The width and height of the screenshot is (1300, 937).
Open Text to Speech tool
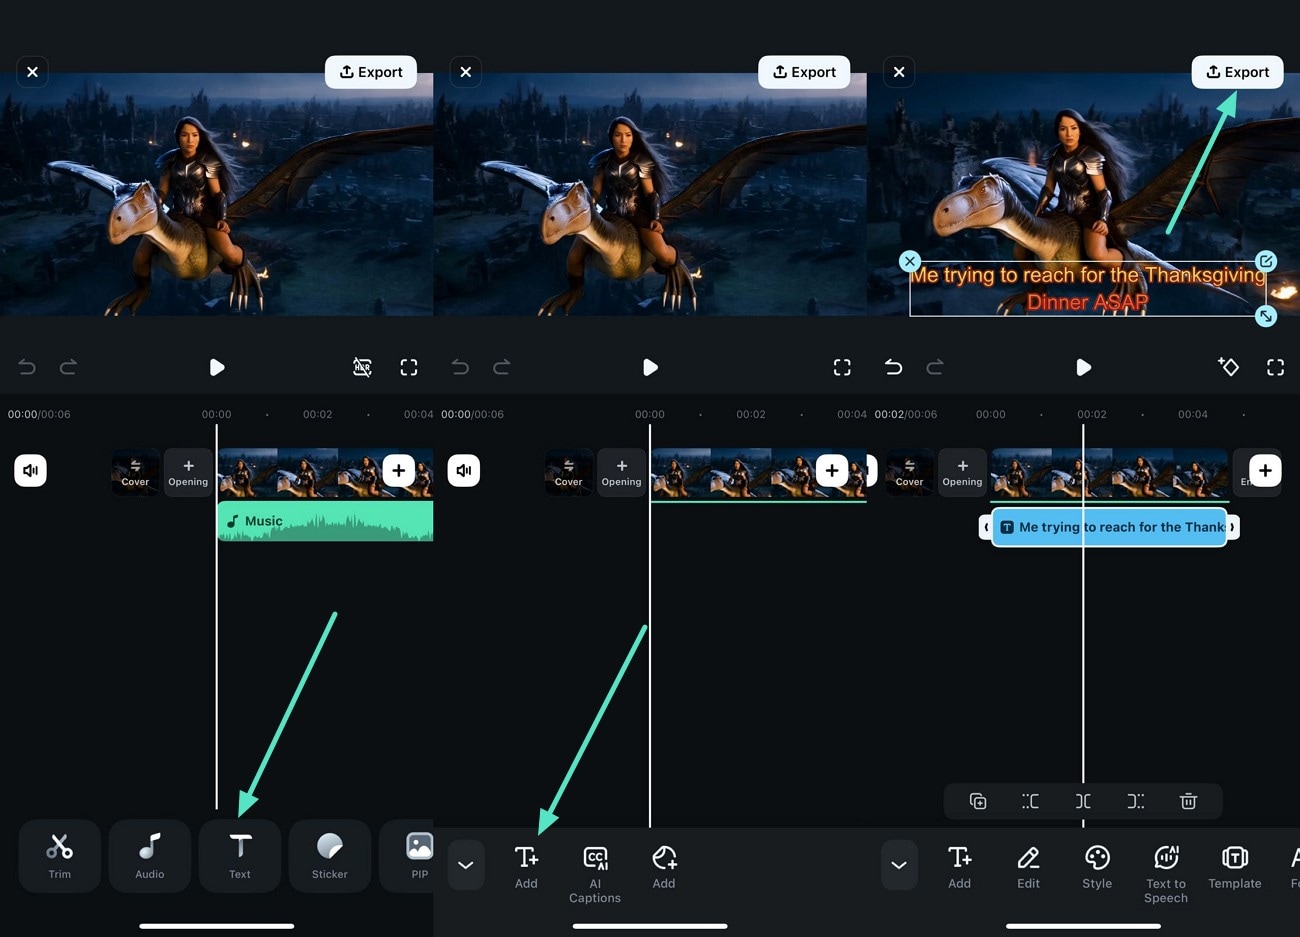click(1166, 874)
